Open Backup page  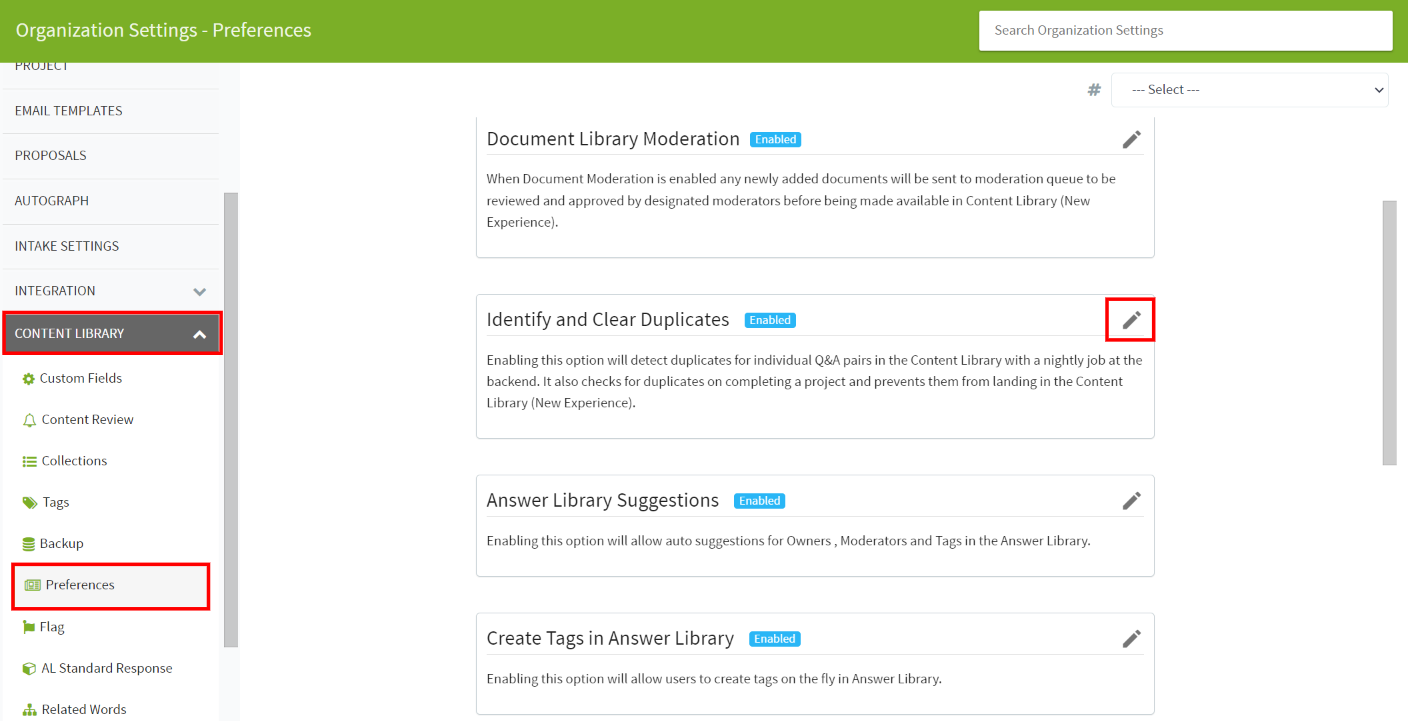click(62, 544)
